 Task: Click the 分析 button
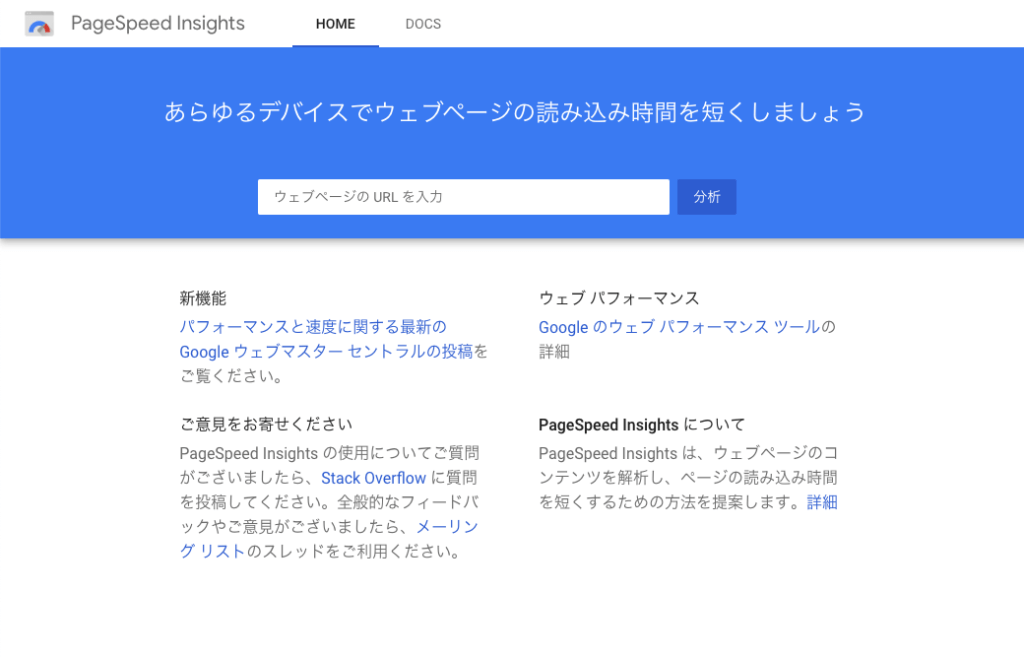click(x=707, y=197)
